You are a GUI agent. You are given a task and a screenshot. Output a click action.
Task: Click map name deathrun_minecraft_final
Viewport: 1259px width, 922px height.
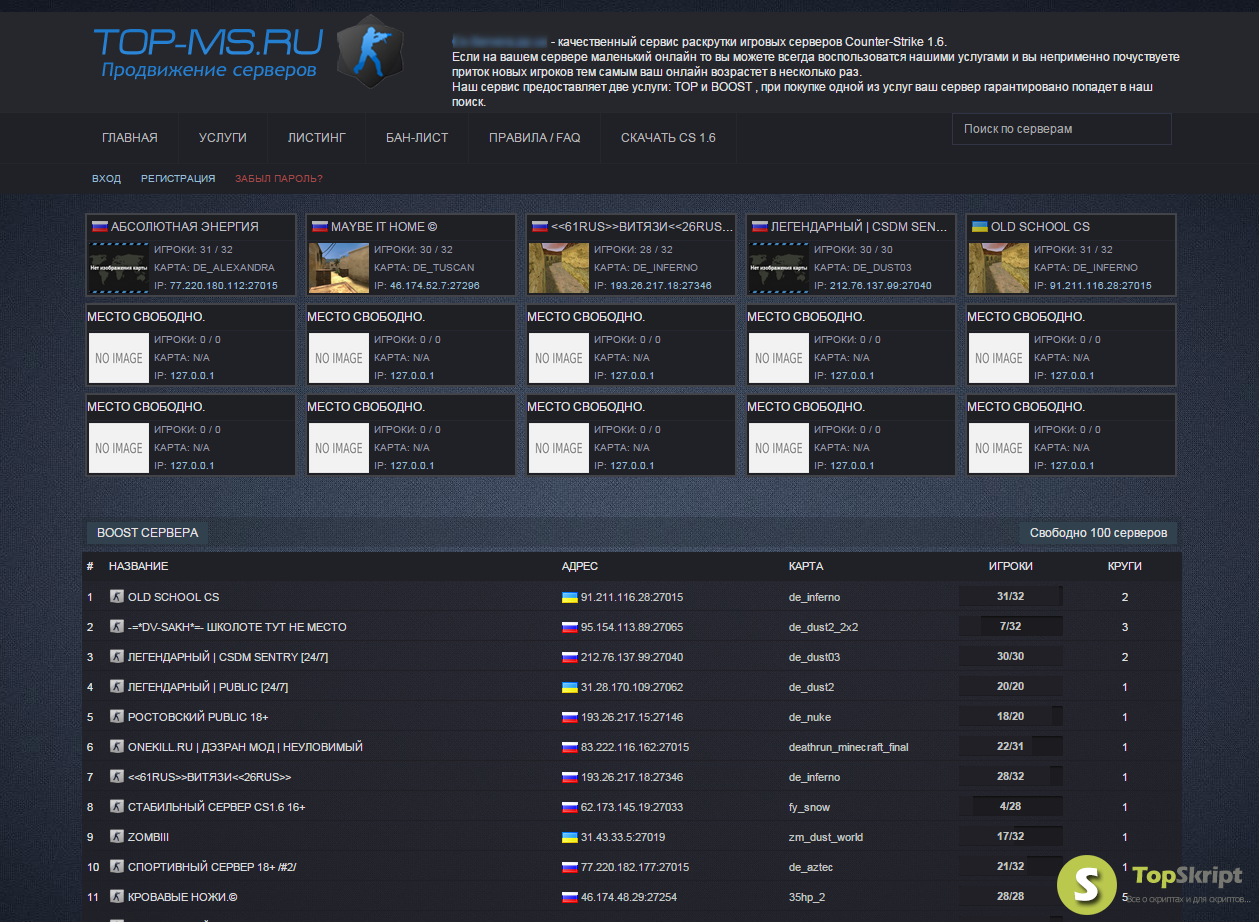[x=849, y=747]
